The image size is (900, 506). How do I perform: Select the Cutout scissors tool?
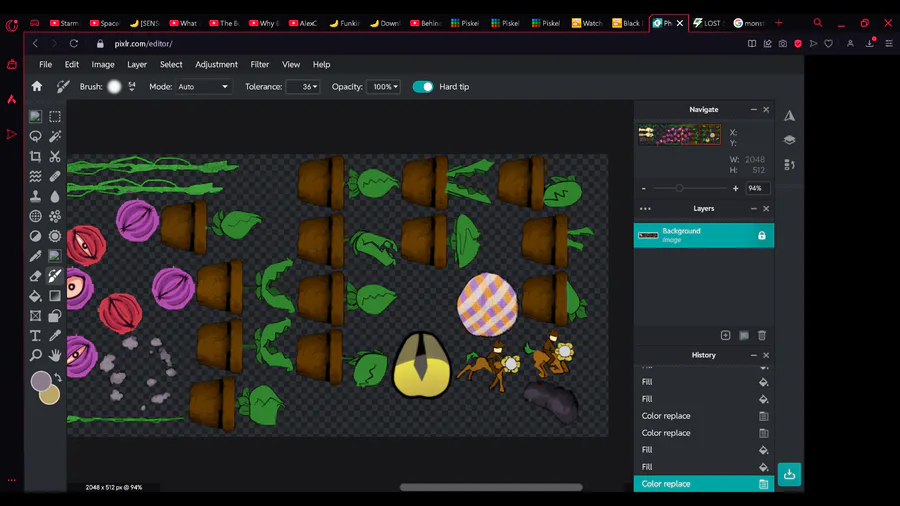tap(55, 156)
